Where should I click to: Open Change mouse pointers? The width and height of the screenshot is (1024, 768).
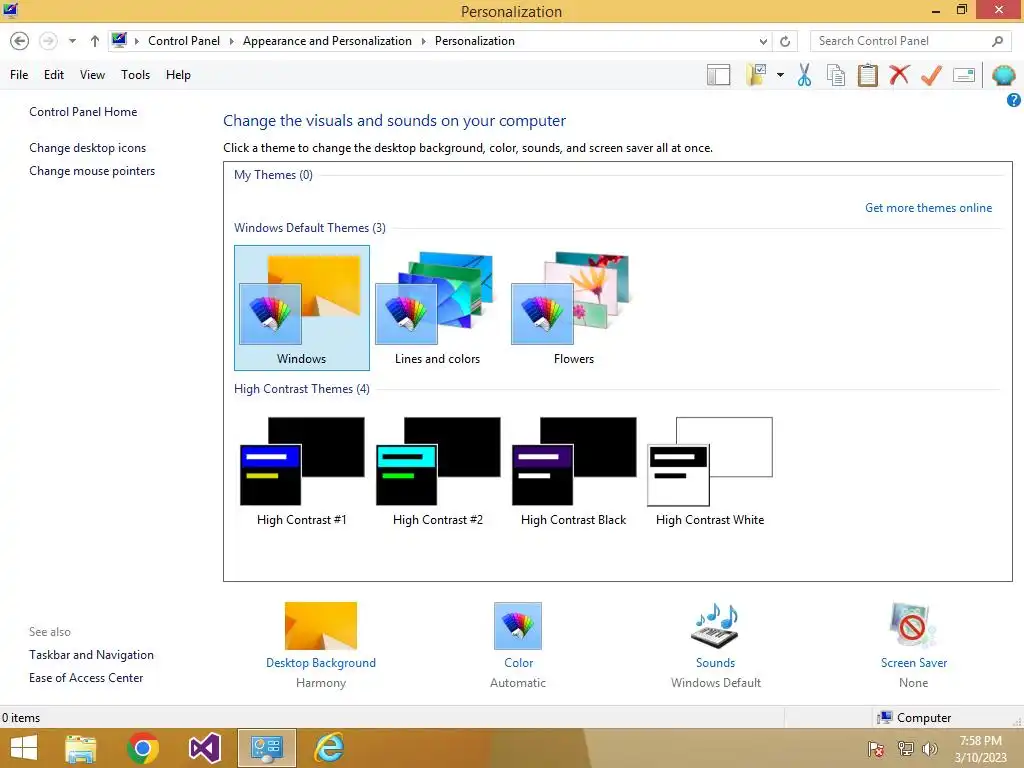[92, 171]
